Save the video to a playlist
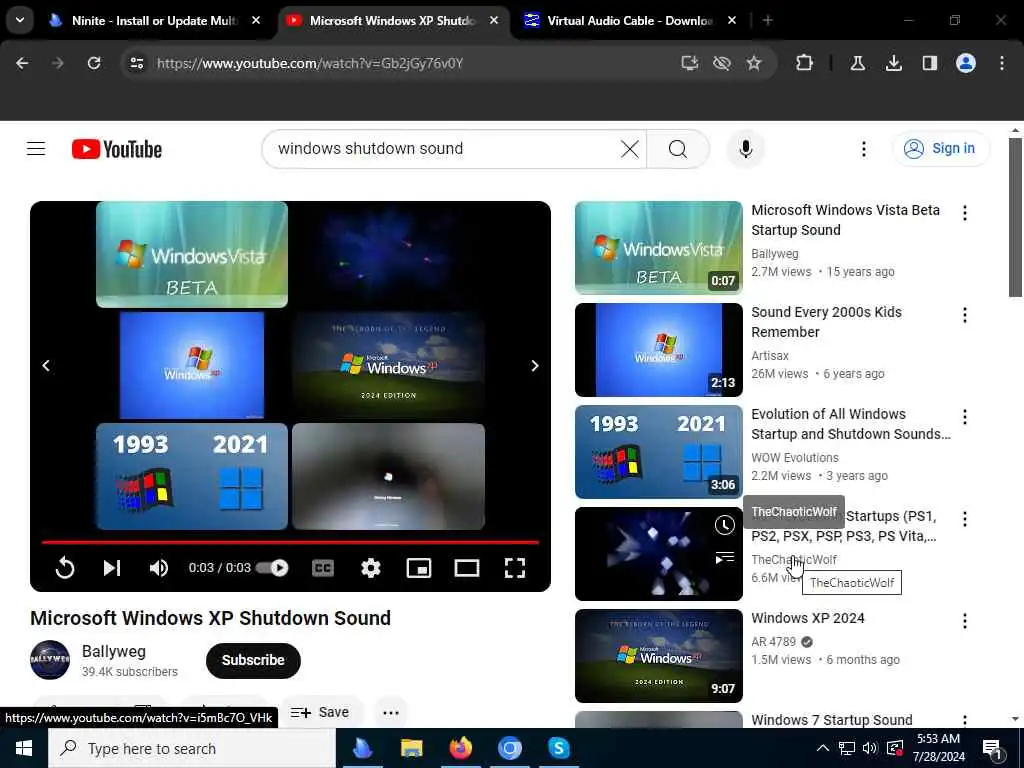Image resolution: width=1024 pixels, height=768 pixels. coord(320,712)
